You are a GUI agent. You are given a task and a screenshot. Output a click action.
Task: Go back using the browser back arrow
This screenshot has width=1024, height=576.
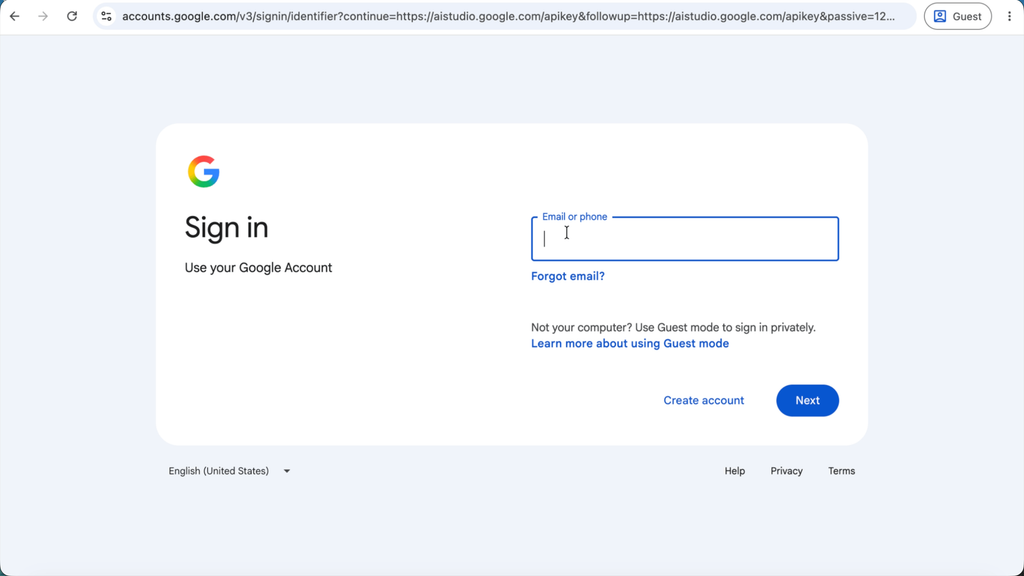[14, 16]
